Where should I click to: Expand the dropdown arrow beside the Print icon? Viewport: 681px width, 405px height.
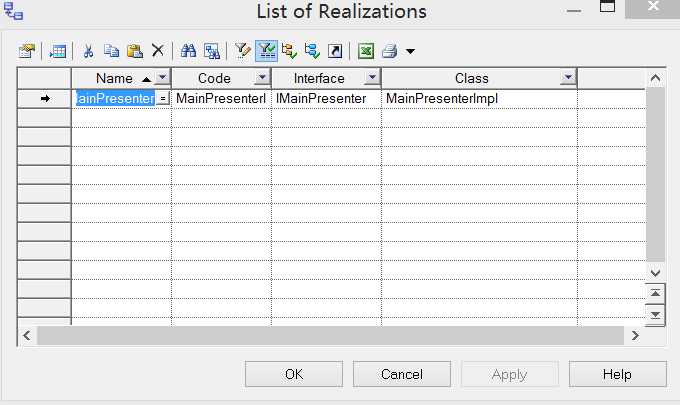[410, 51]
